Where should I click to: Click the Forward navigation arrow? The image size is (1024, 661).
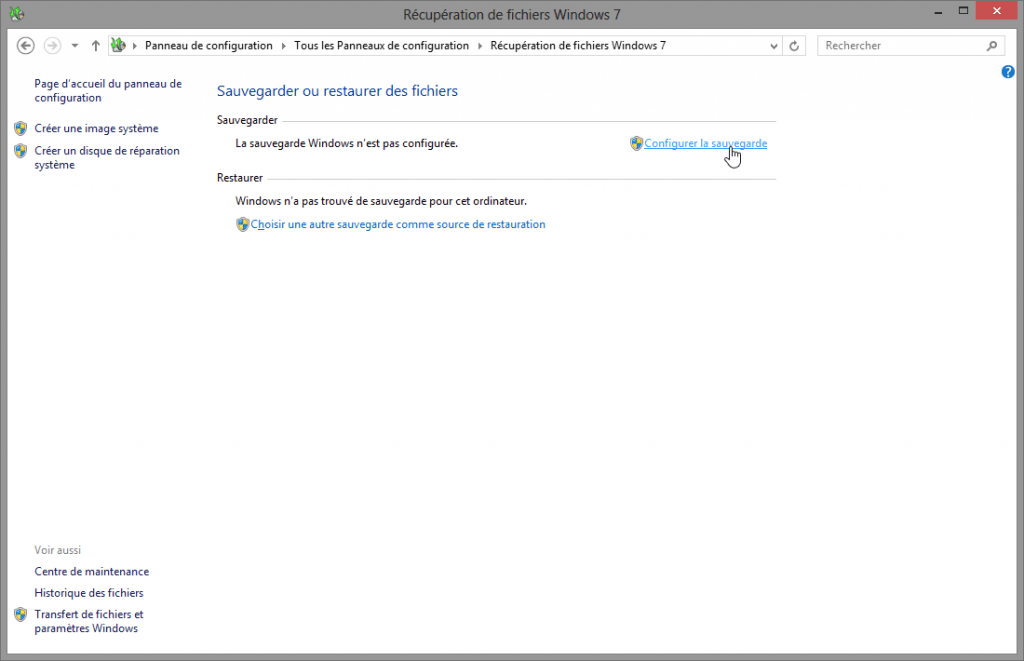click(x=52, y=46)
